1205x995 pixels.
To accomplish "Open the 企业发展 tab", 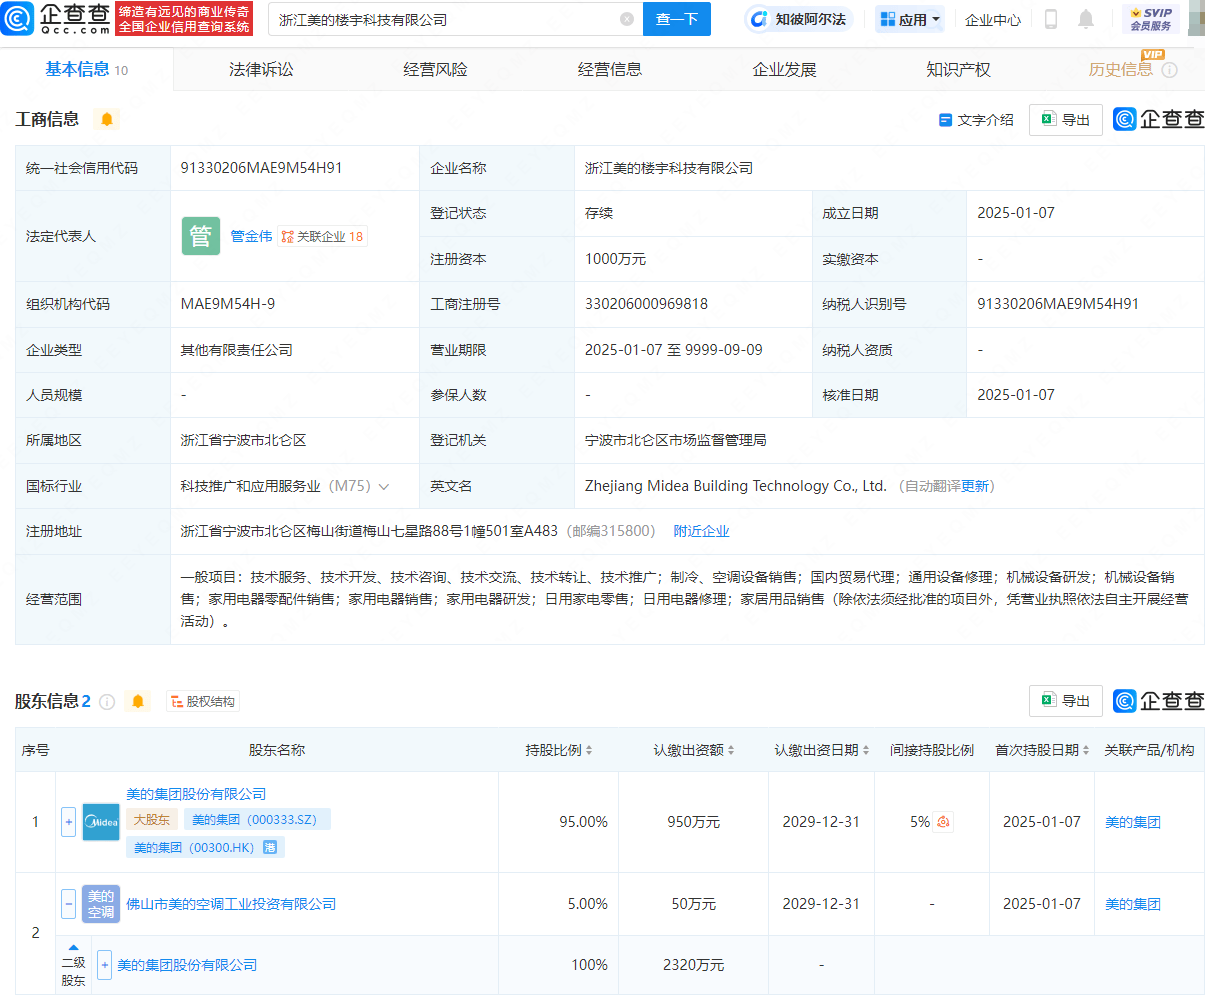I will pos(785,69).
